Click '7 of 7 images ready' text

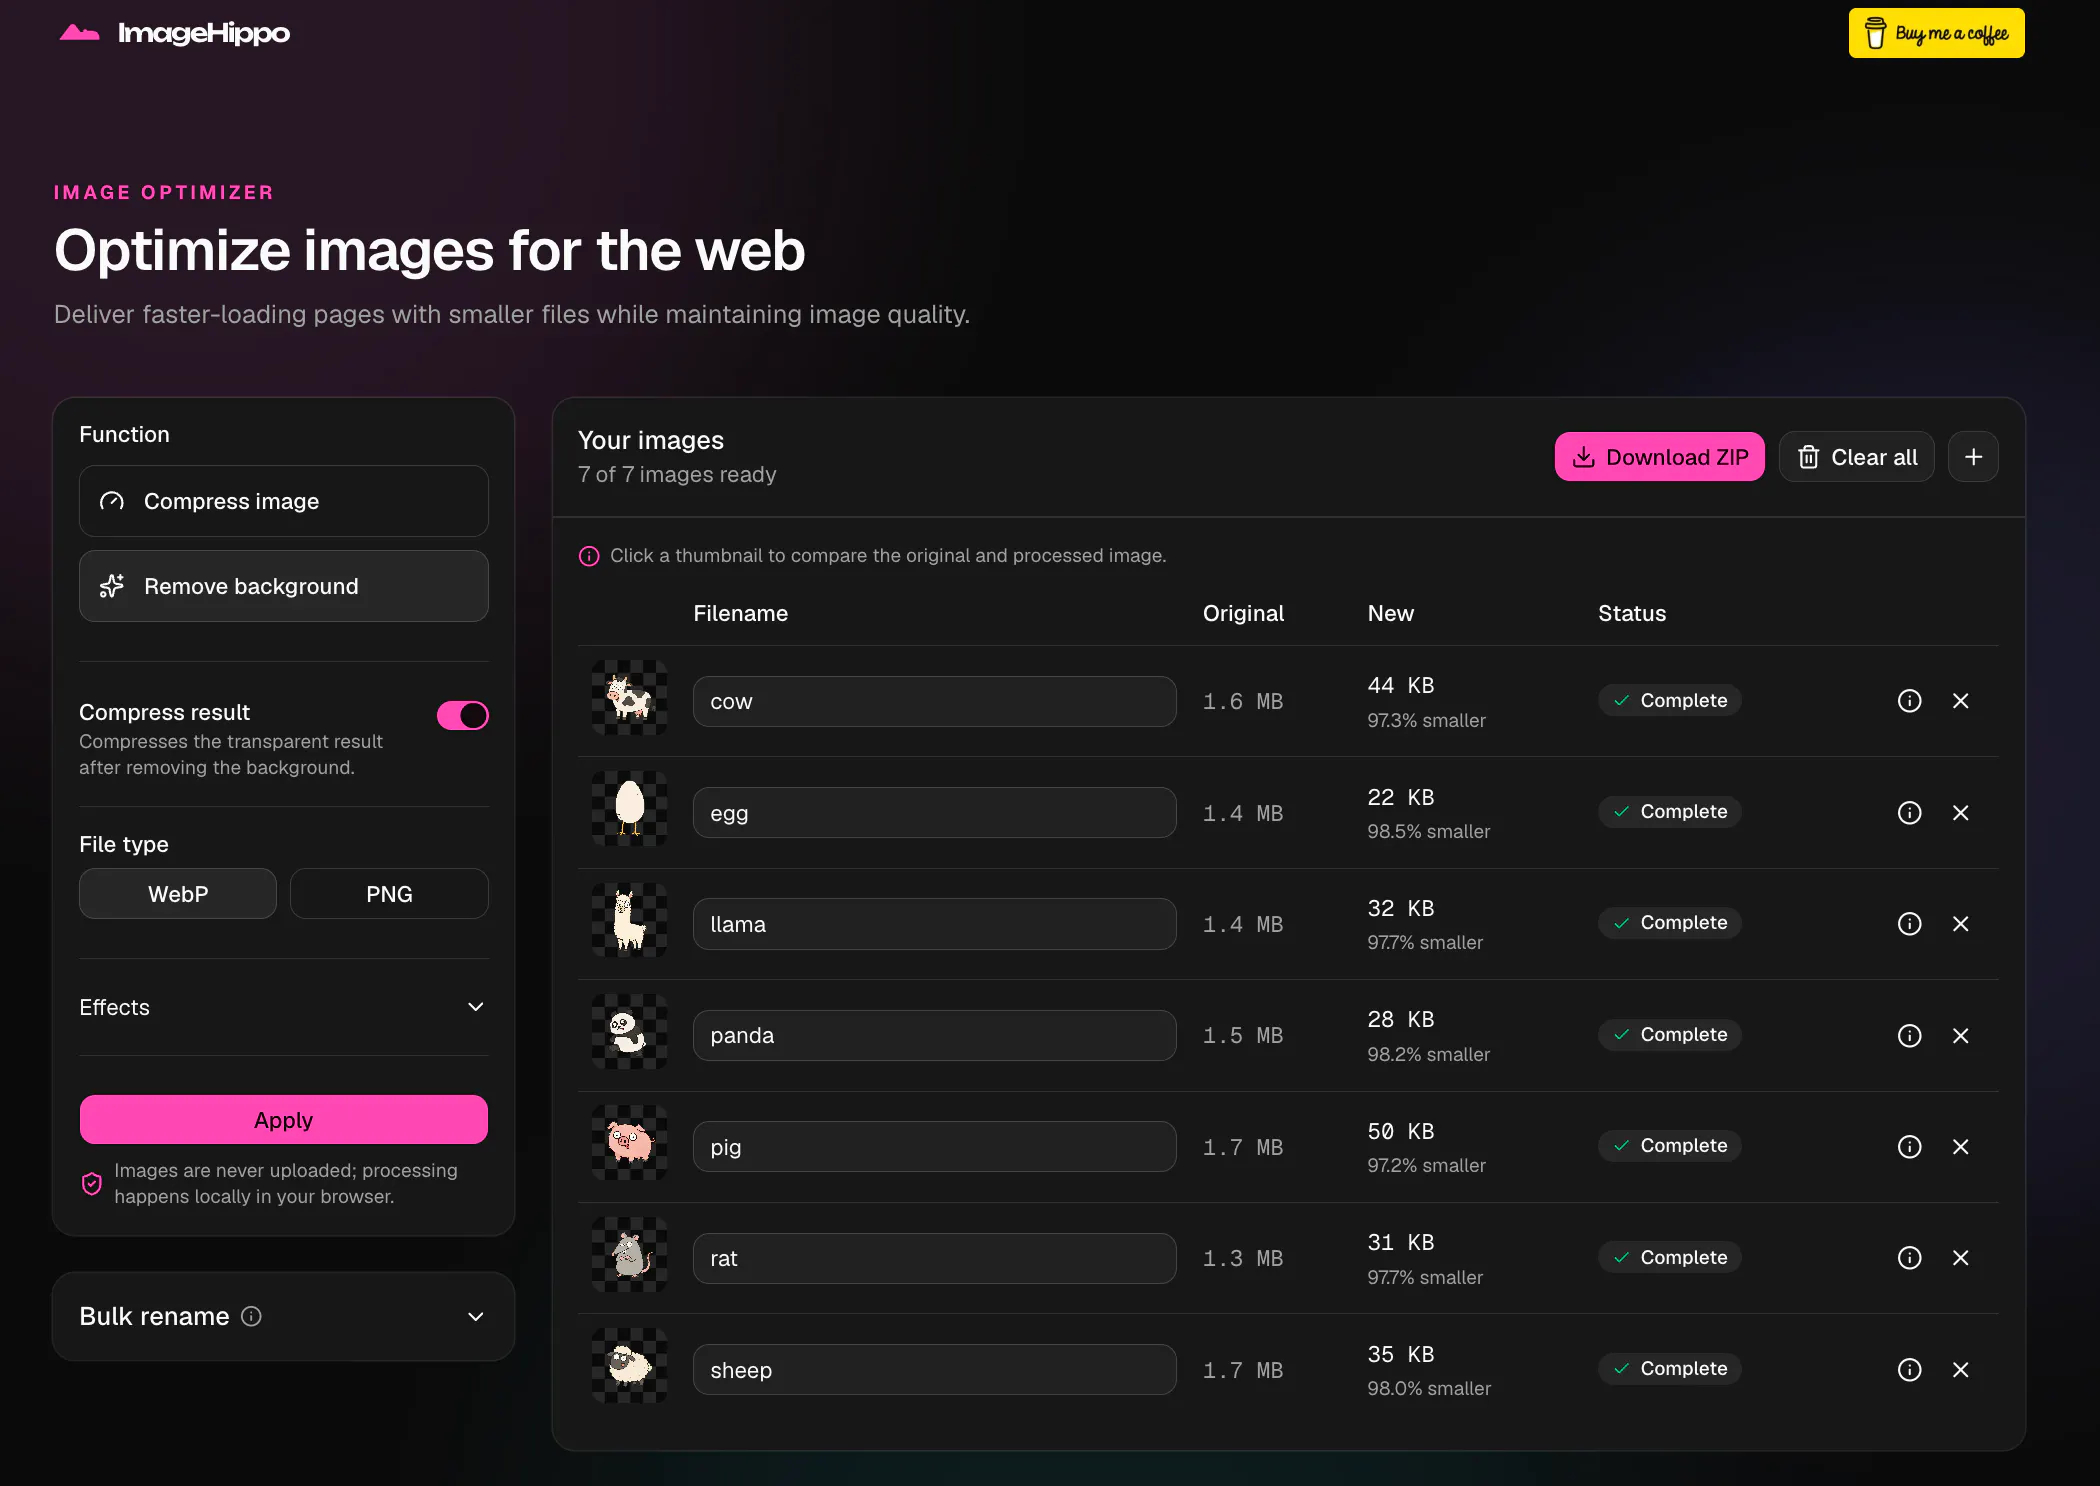click(x=677, y=475)
